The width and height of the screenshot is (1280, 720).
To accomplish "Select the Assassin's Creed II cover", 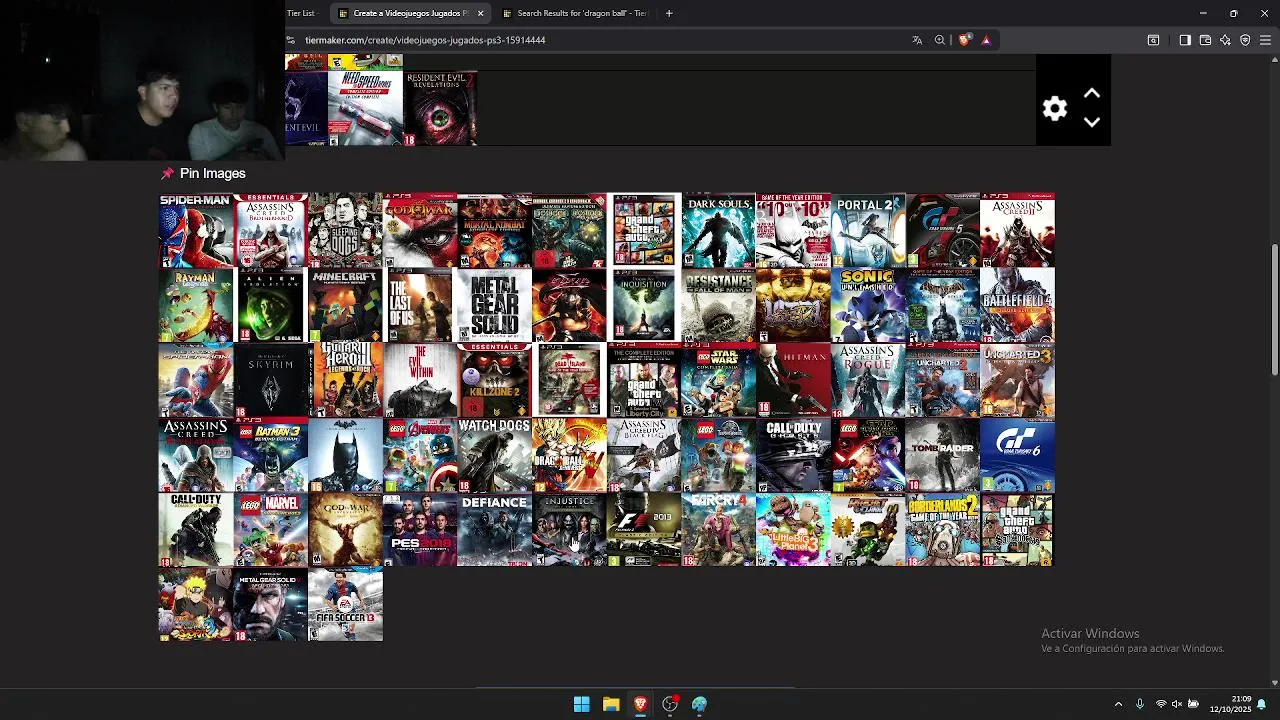I will pyautogui.click(x=1017, y=230).
